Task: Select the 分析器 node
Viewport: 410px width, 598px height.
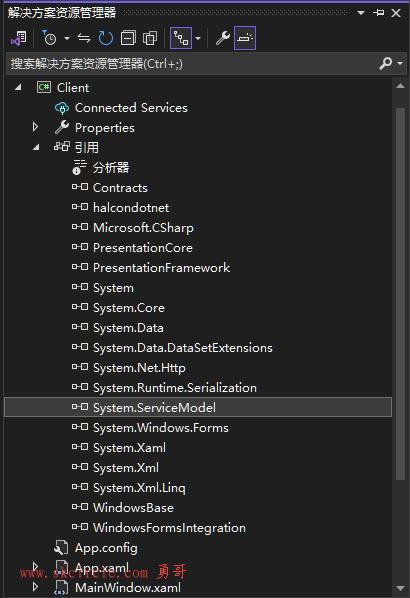Action: click(111, 167)
